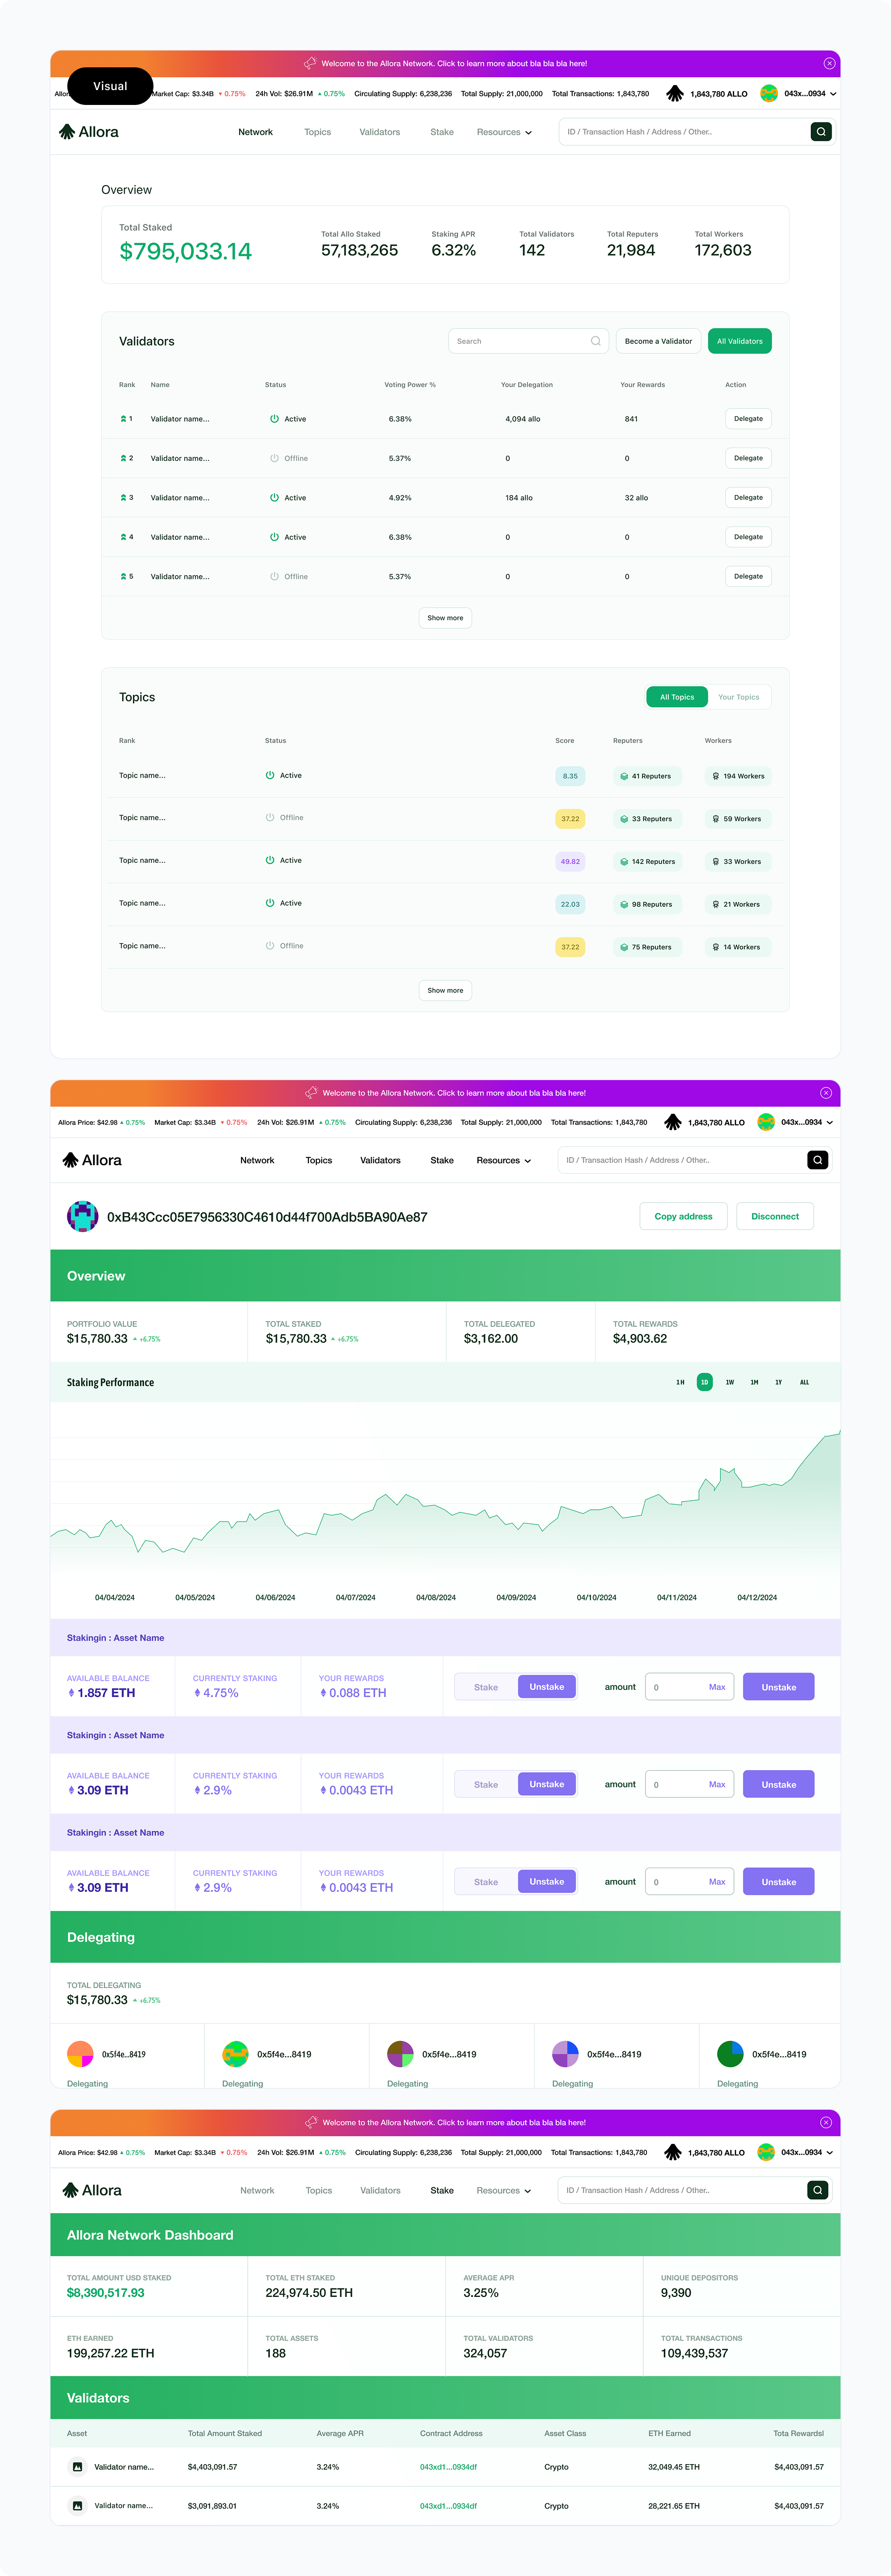Click the Allora logo on the Overview screen

click(x=89, y=132)
